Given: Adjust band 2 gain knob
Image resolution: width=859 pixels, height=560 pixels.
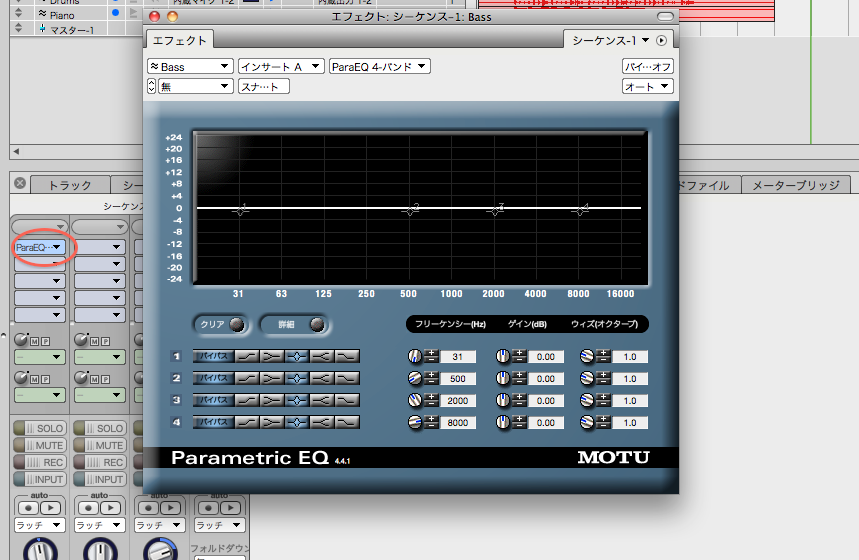Looking at the screenshot, I should coord(503,378).
